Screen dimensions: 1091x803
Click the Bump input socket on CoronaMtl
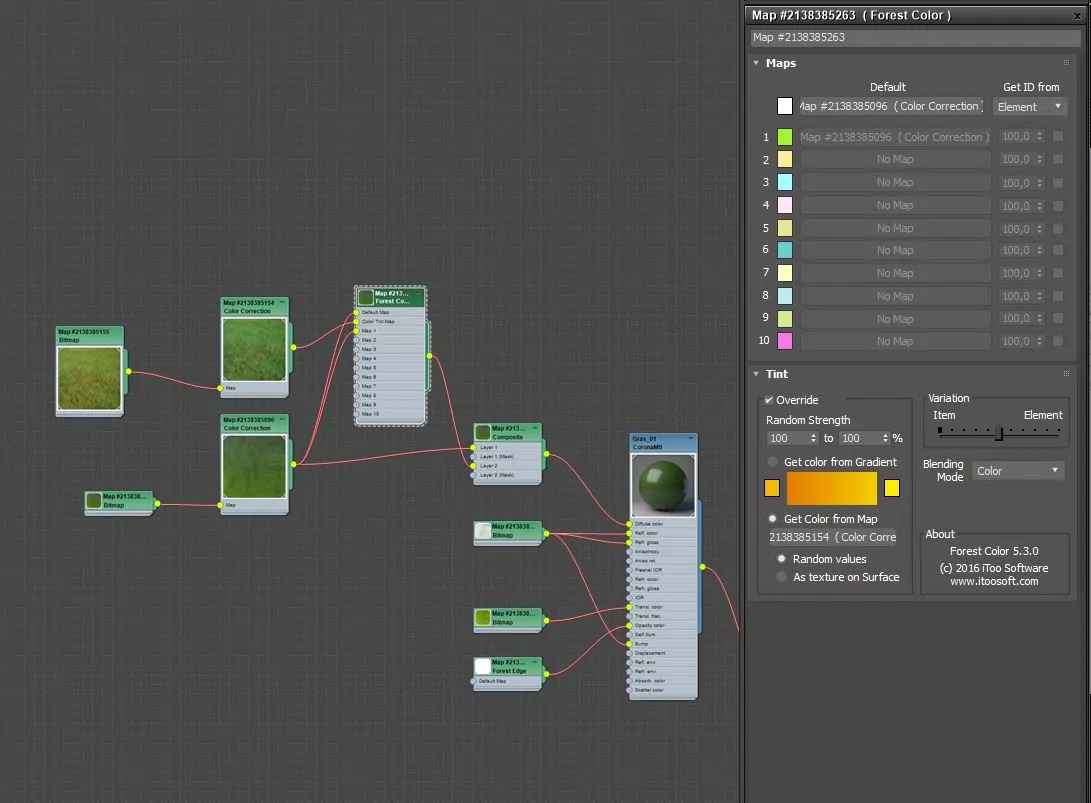(x=630, y=644)
